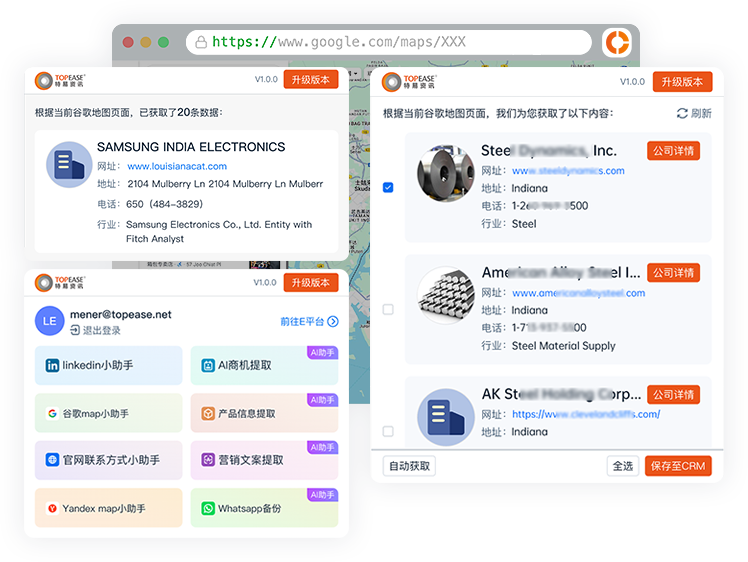Click the 自动获取 button

click(409, 466)
